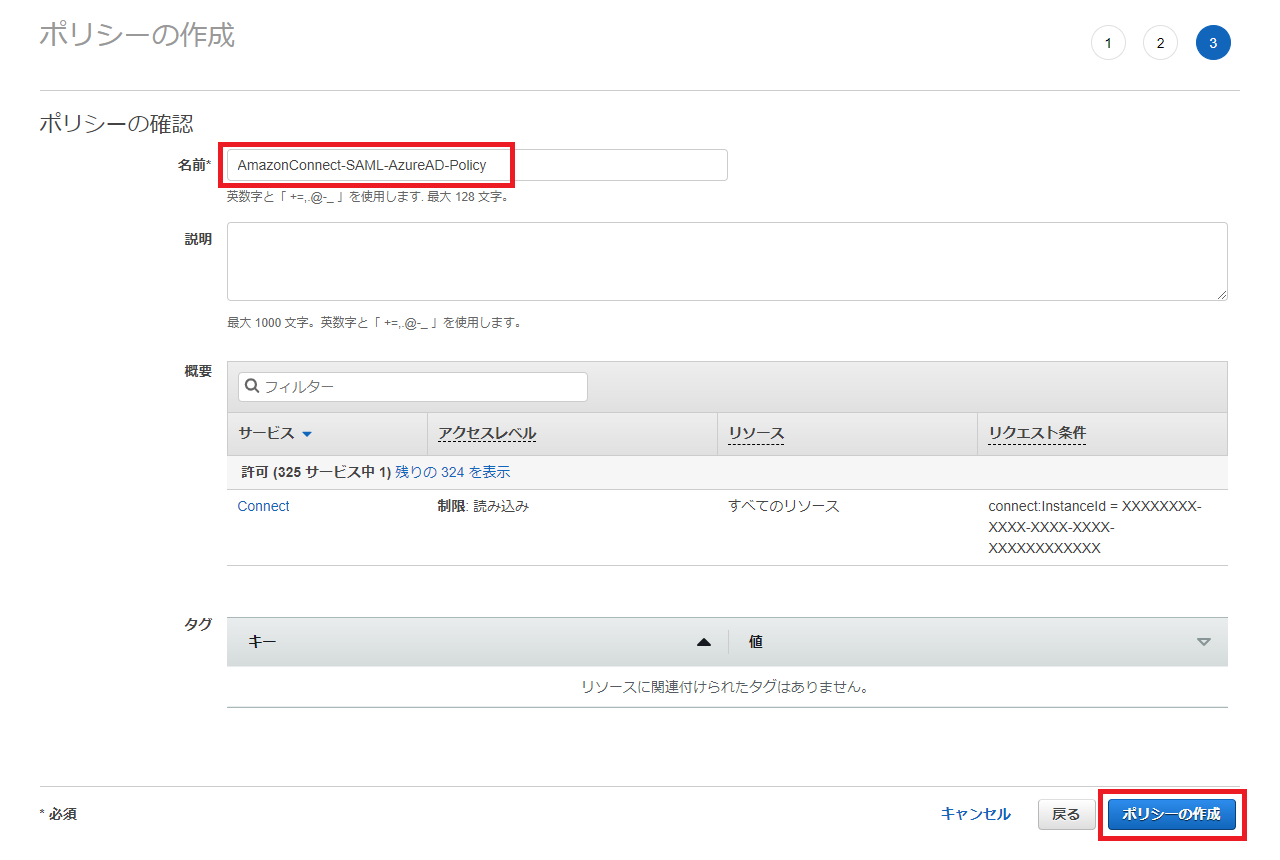Image resolution: width=1280 pixels, height=860 pixels.
Task: Click the アクセスレベル column header
Action: [487, 433]
